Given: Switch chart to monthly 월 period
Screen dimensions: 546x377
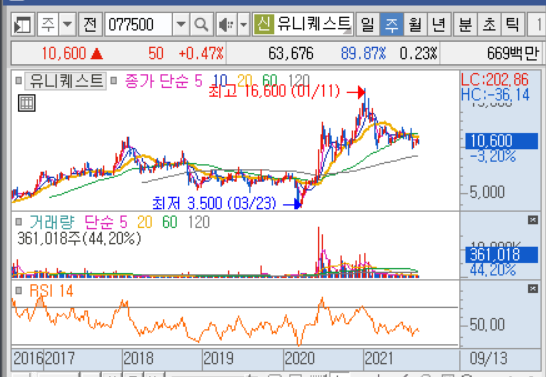Looking at the screenshot, I should pyautogui.click(x=415, y=24).
